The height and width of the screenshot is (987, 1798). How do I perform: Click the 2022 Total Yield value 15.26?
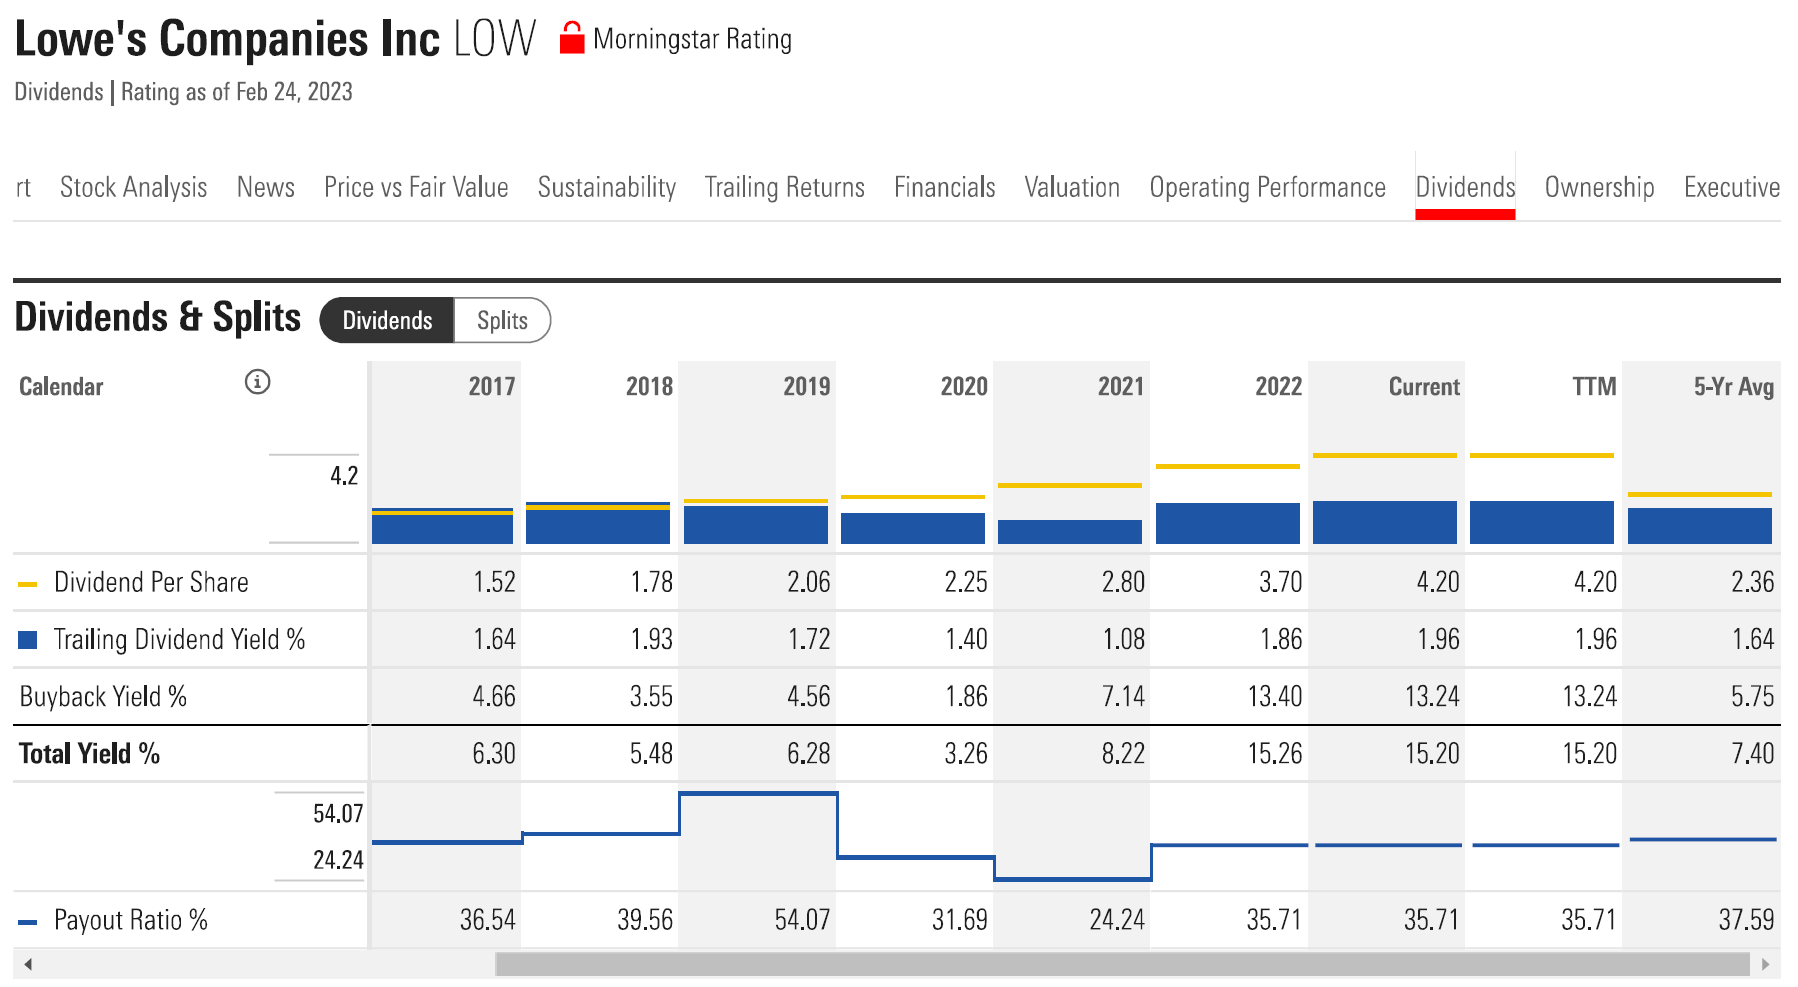coord(1275,754)
